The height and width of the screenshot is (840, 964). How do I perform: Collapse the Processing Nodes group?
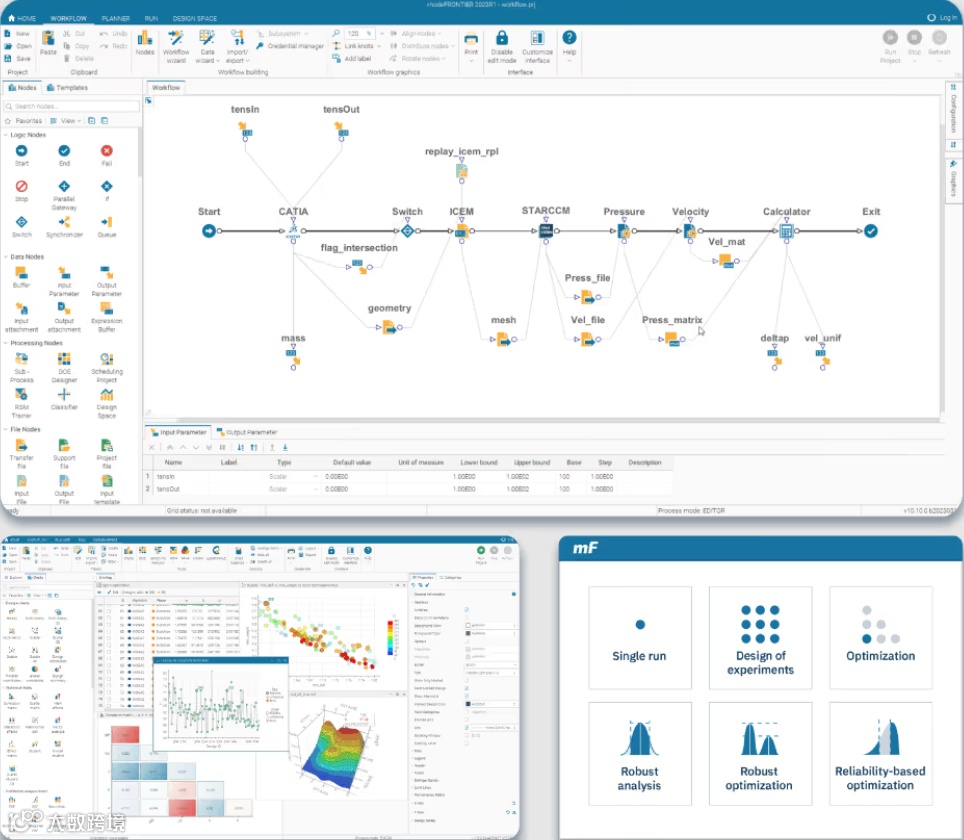(x=6, y=343)
